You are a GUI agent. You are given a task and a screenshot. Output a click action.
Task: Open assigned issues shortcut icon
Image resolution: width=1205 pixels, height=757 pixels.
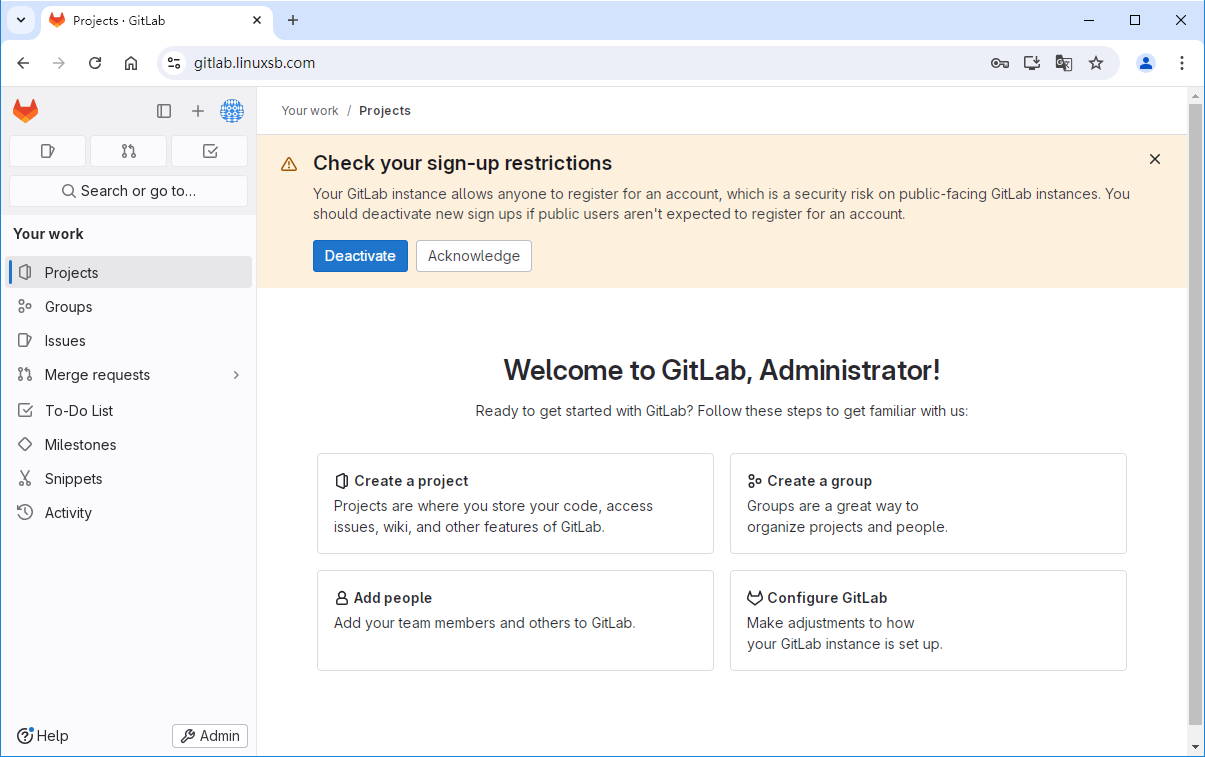pyautogui.click(x=47, y=151)
